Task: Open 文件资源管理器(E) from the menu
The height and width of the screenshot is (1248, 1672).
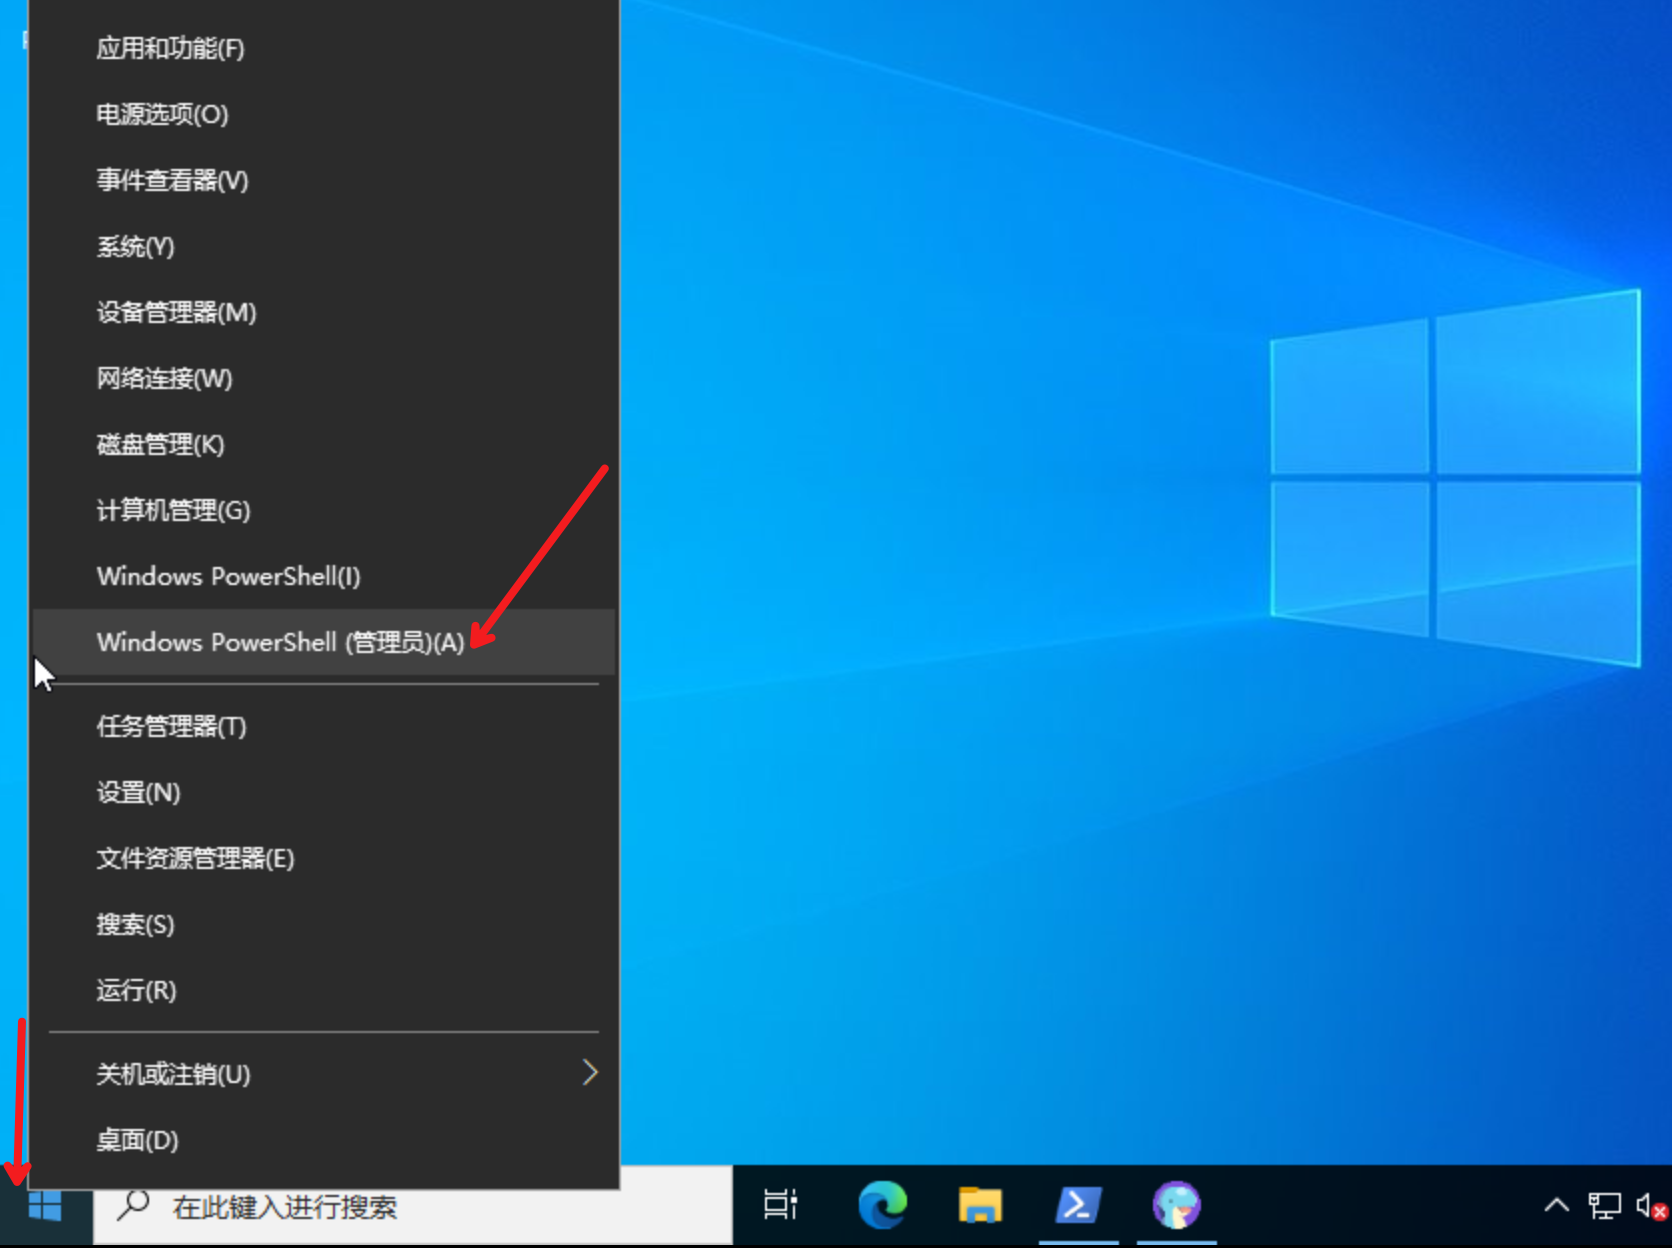Action: (x=195, y=858)
